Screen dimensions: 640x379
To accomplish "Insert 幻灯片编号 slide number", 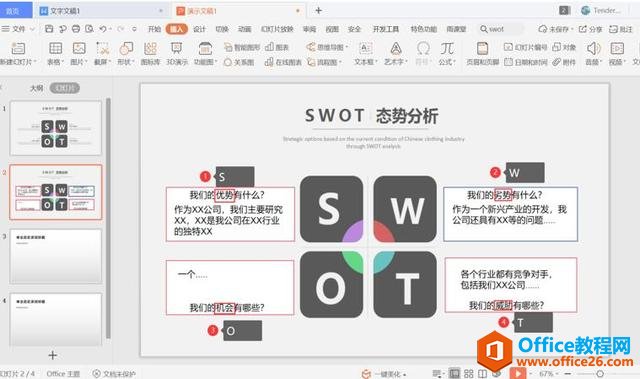I will tap(525, 47).
